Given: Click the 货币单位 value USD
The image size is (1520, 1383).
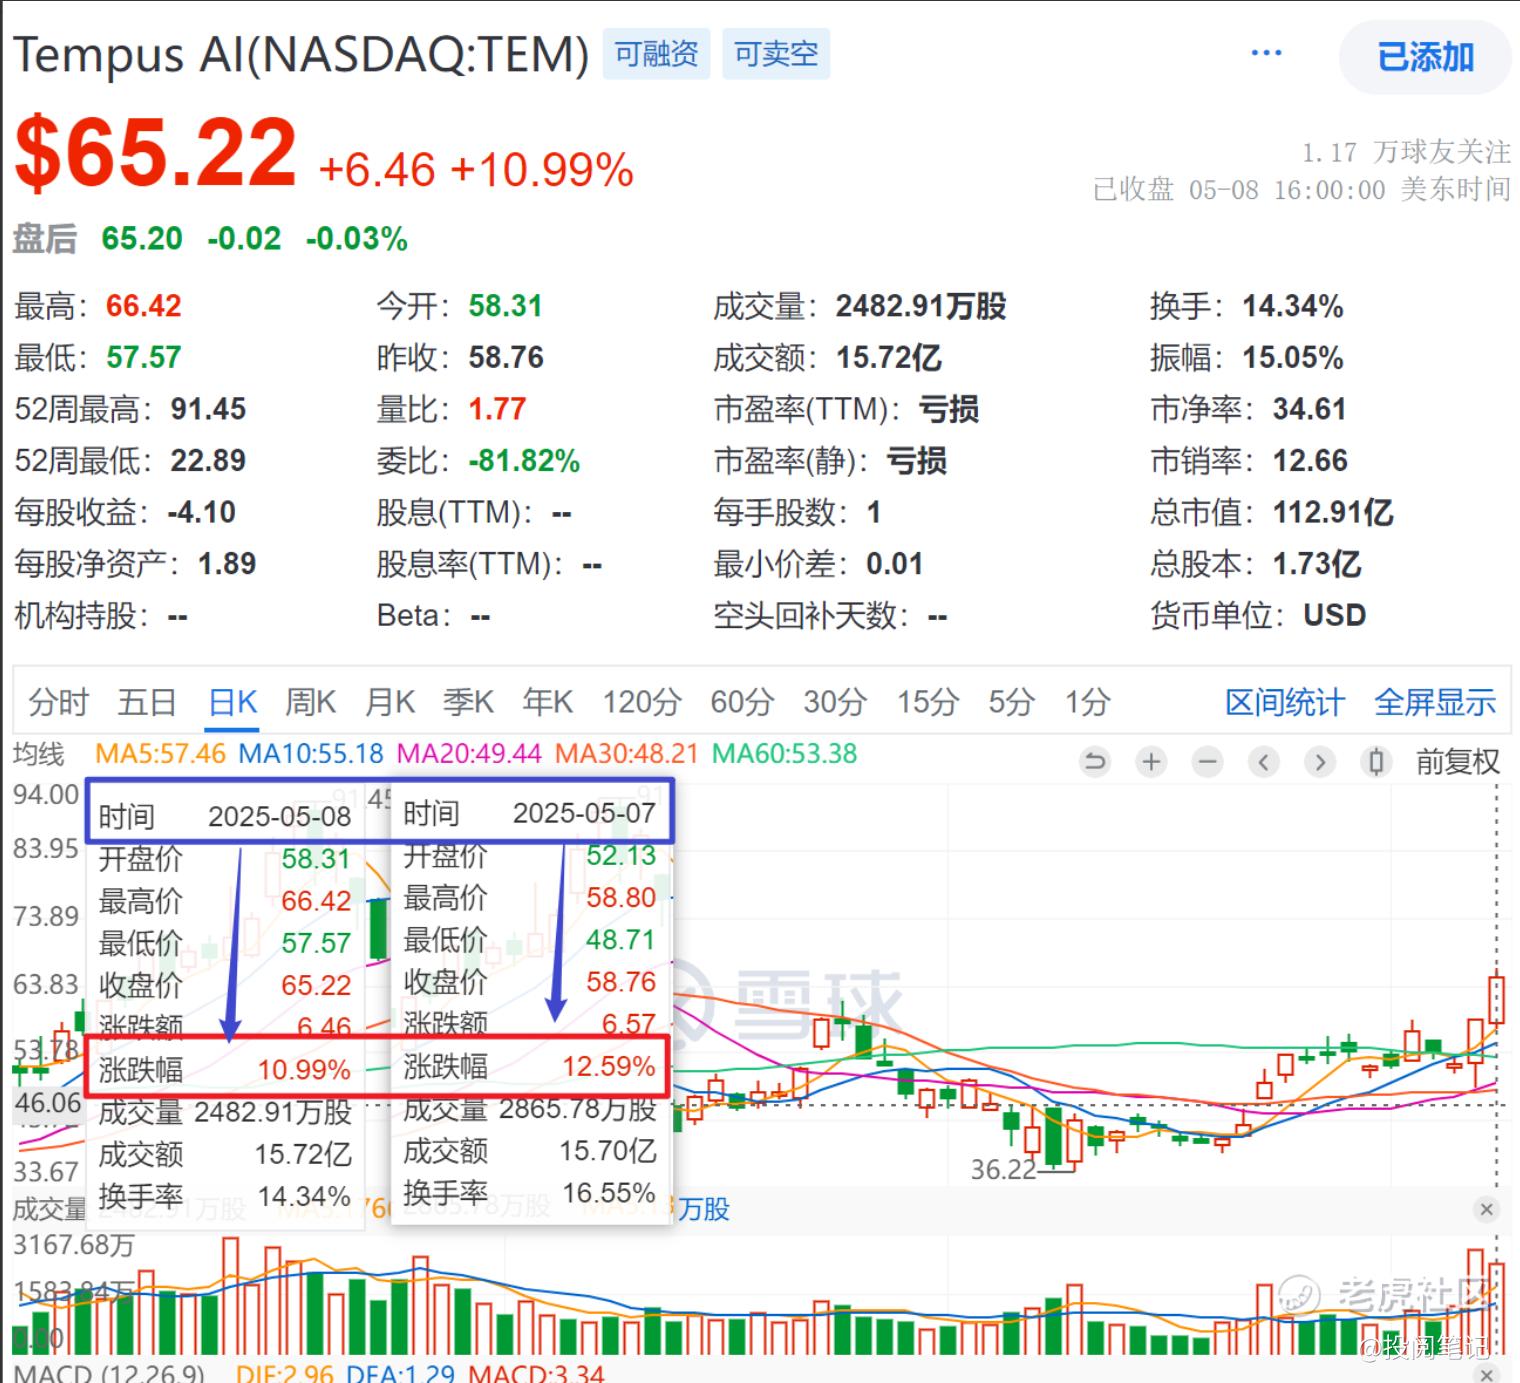Looking at the screenshot, I should pyautogui.click(x=1335, y=615).
